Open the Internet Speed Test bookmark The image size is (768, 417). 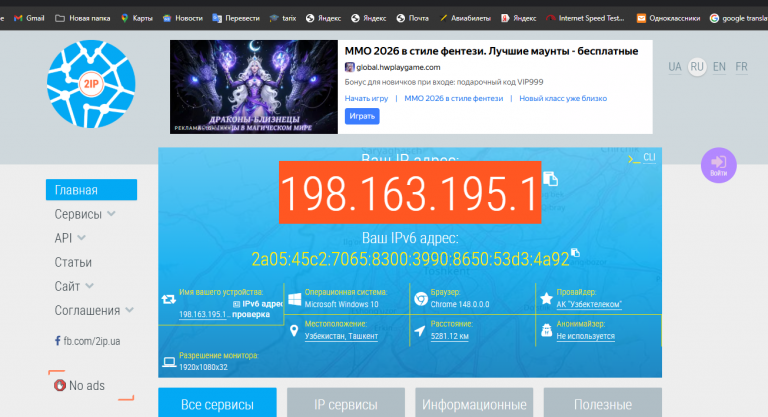[x=585, y=18]
